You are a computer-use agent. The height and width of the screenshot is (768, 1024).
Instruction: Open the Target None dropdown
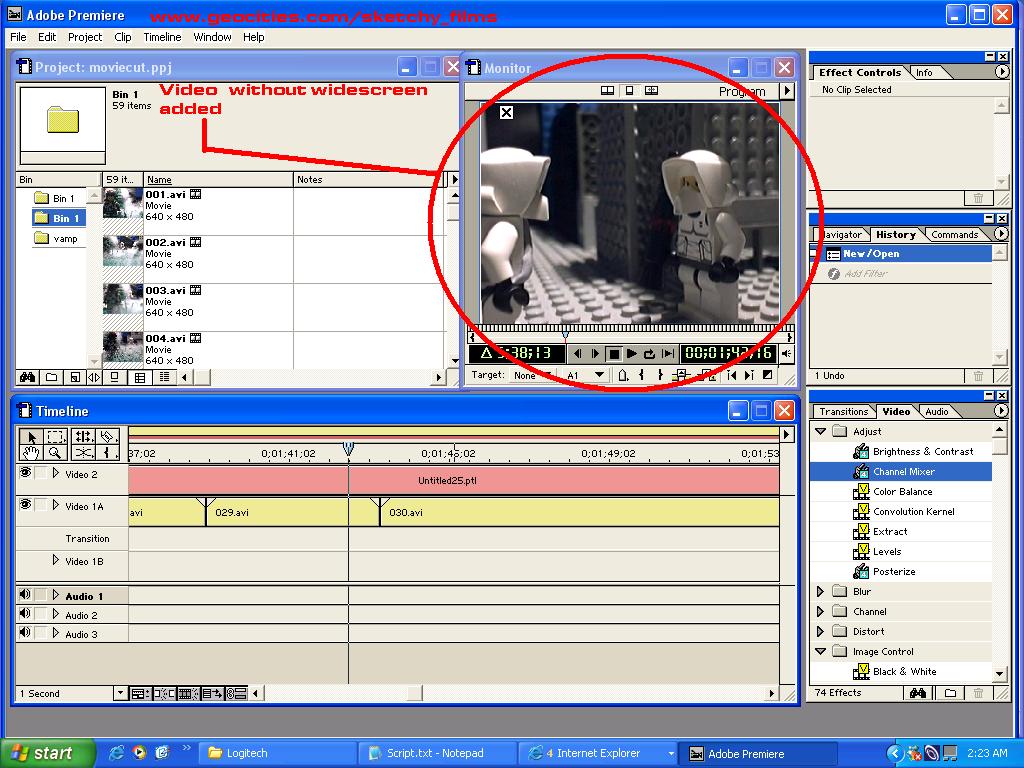[531, 376]
